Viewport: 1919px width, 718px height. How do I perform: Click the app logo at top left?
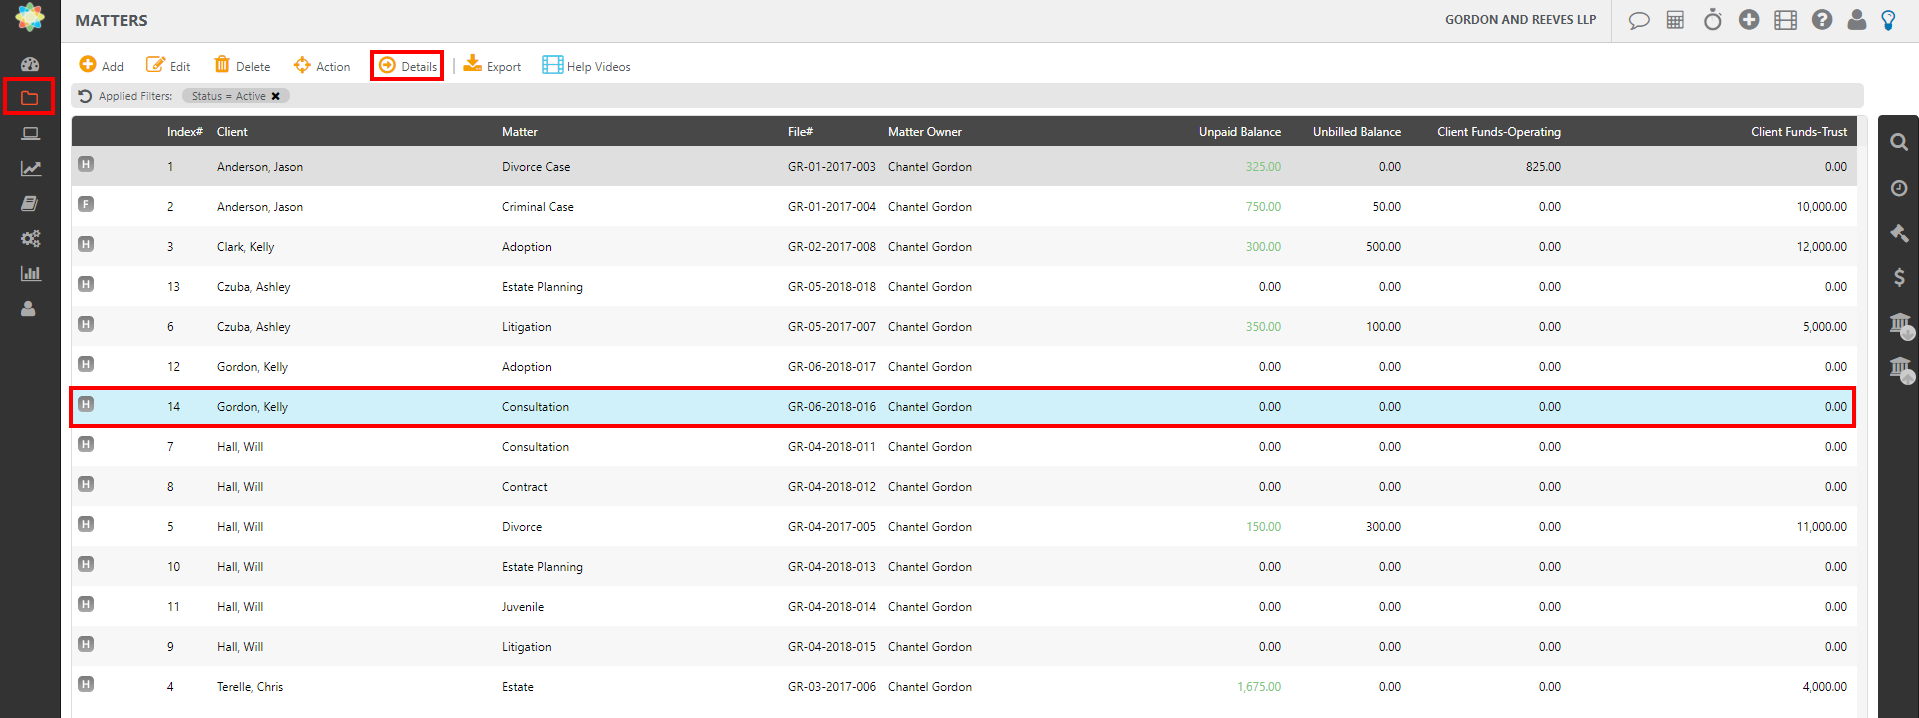click(30, 17)
